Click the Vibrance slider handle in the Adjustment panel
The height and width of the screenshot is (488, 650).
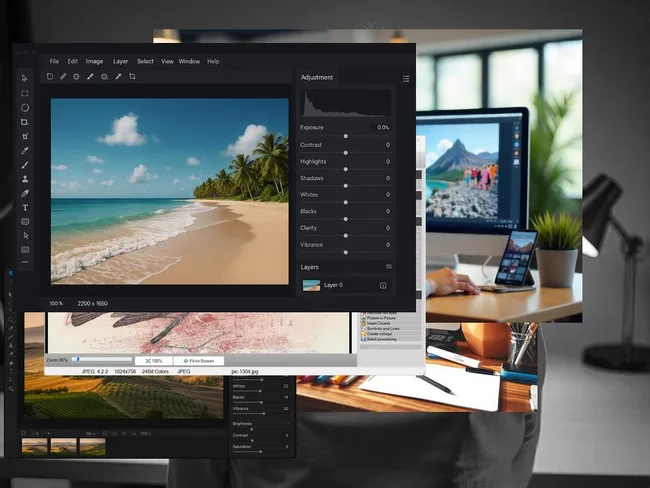click(x=346, y=252)
